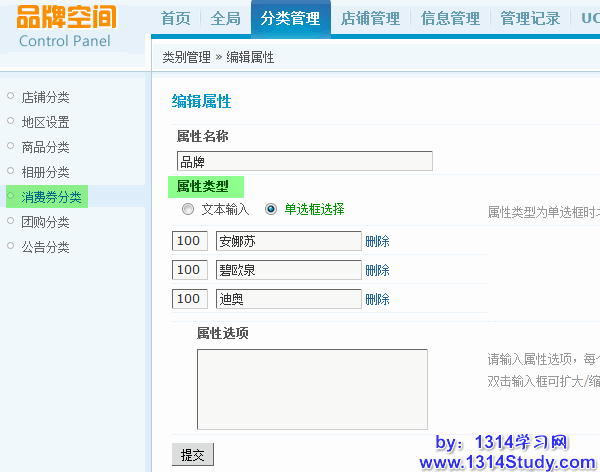Select the 文本输入 radio button
The height and width of the screenshot is (472, 600).
coord(188,210)
